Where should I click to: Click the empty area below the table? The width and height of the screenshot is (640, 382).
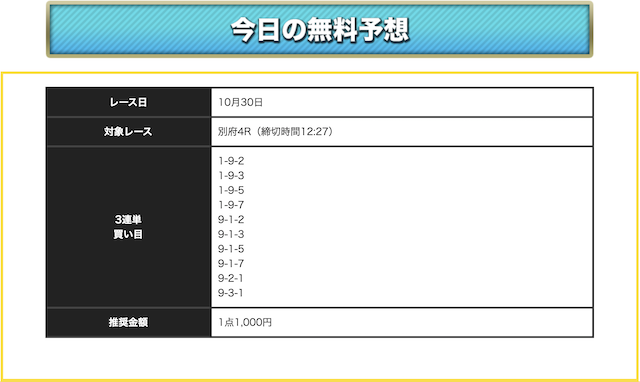(320, 358)
